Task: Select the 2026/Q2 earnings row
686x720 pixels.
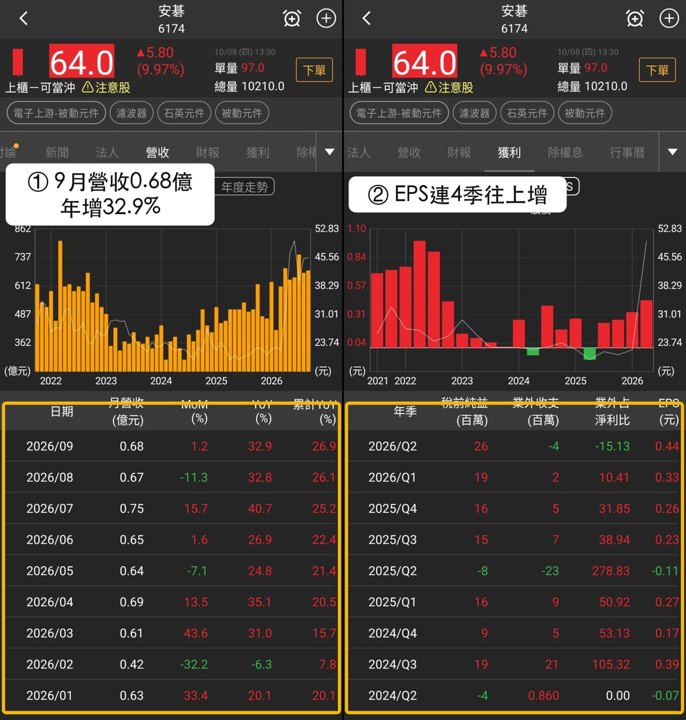Action: click(514, 446)
